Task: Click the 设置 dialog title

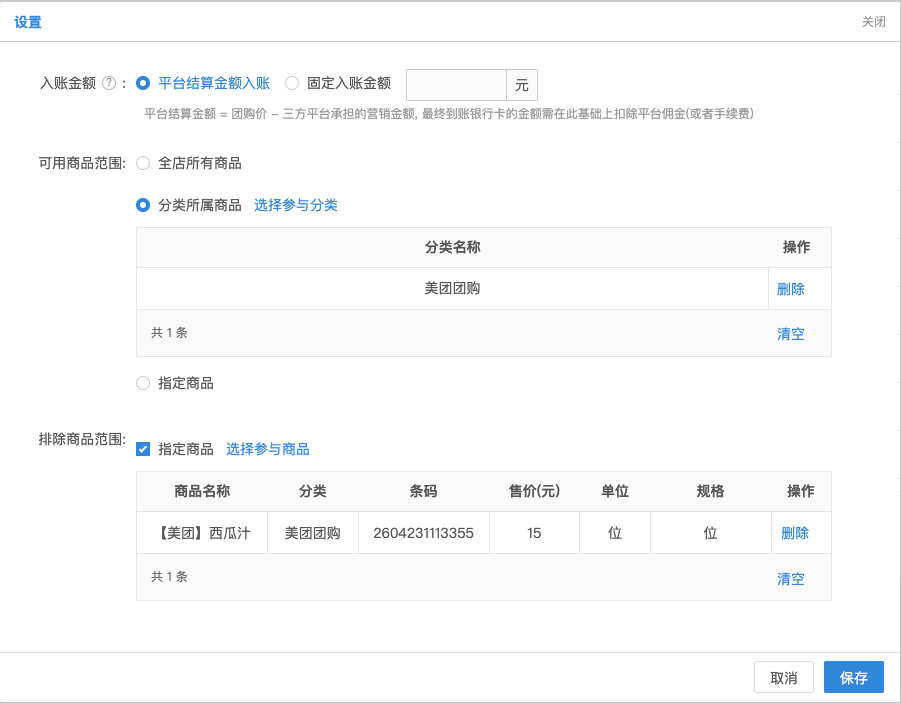Action: [28, 22]
